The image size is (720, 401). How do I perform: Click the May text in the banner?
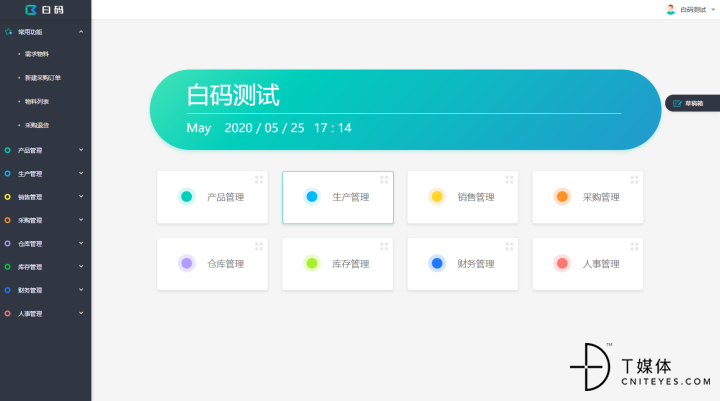tap(198, 128)
